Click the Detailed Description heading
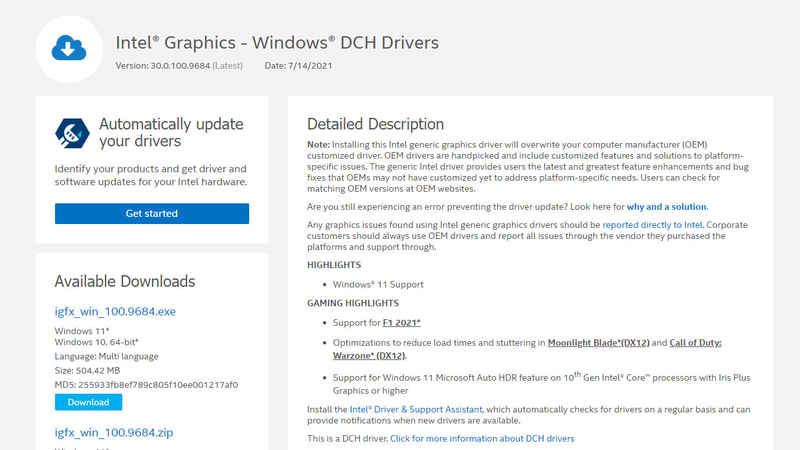Image resolution: width=800 pixels, height=450 pixels. point(376,124)
